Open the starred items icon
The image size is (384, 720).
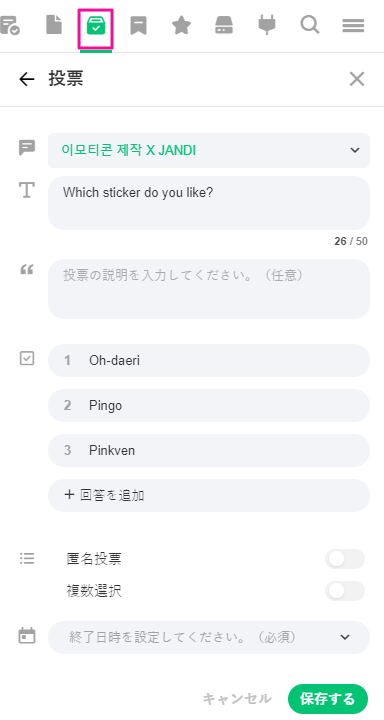pos(181,25)
